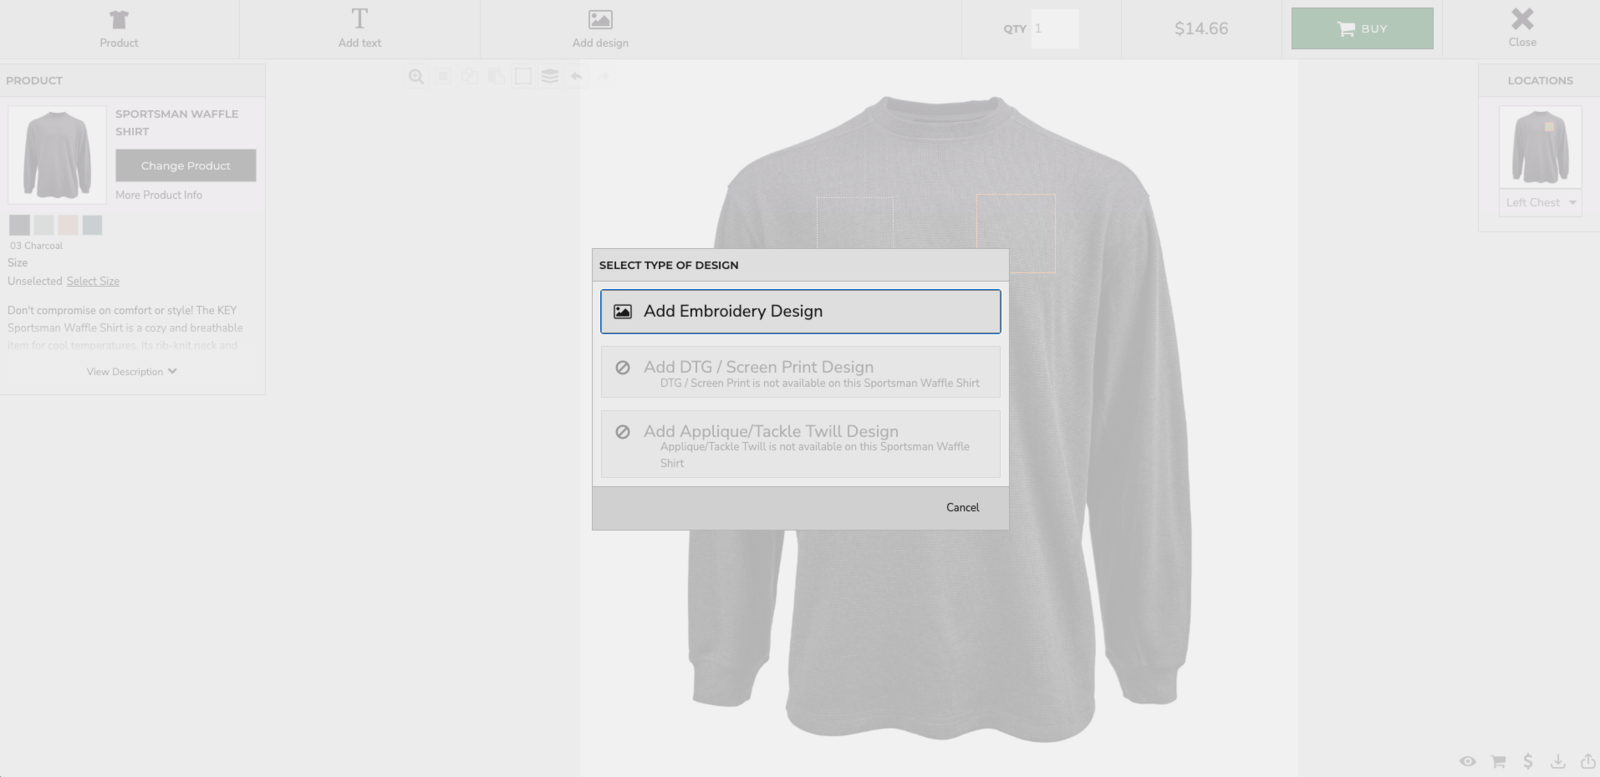Image resolution: width=1600 pixels, height=777 pixels.
Task: Open the layers stack icon
Action: [550, 76]
